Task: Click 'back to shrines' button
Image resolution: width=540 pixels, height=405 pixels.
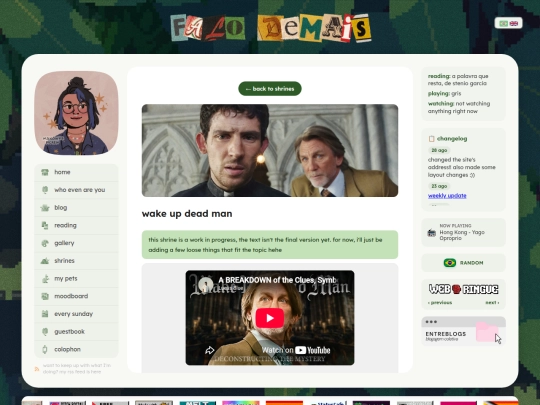Action: click(270, 89)
